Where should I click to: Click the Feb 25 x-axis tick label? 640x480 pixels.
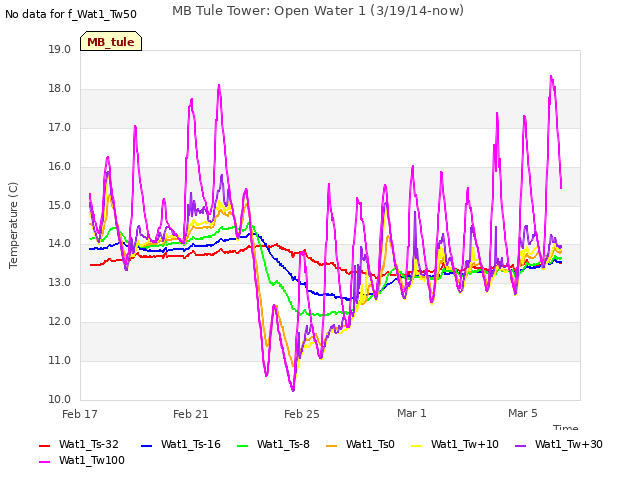[x=302, y=414]
